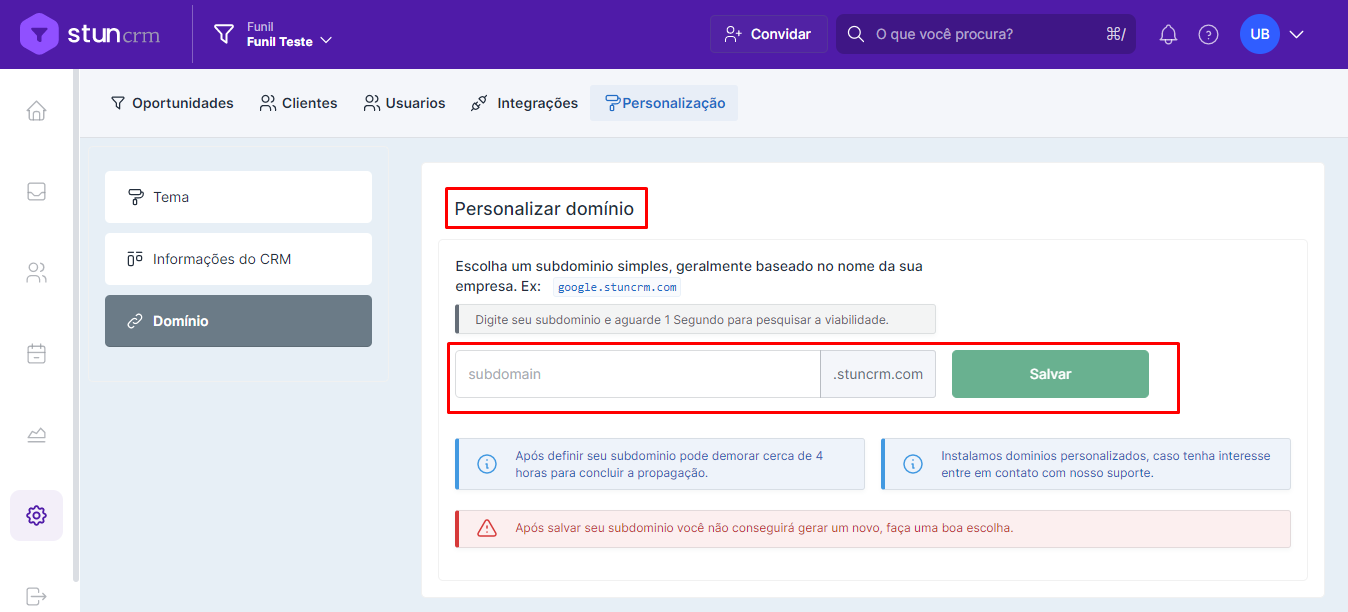Click the Convidar button
Image resolution: width=1348 pixels, height=612 pixels.
pos(768,34)
